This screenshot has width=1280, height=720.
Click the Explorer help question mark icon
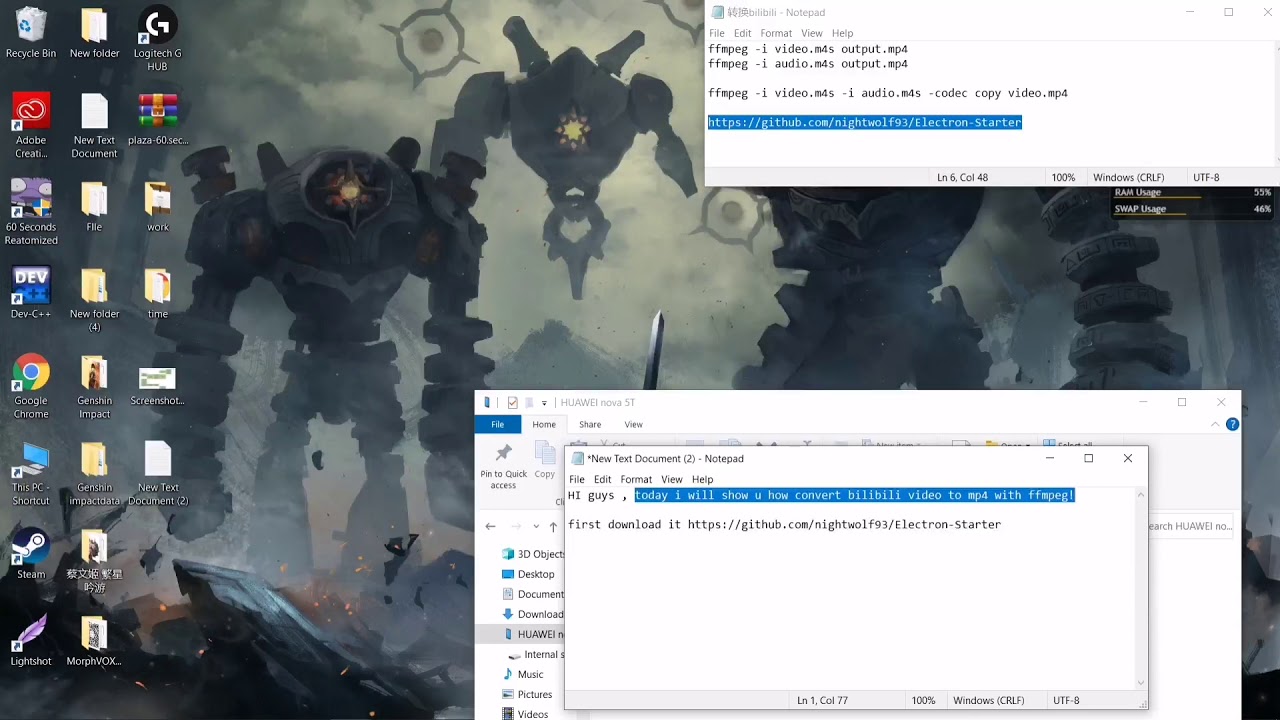tap(1233, 424)
